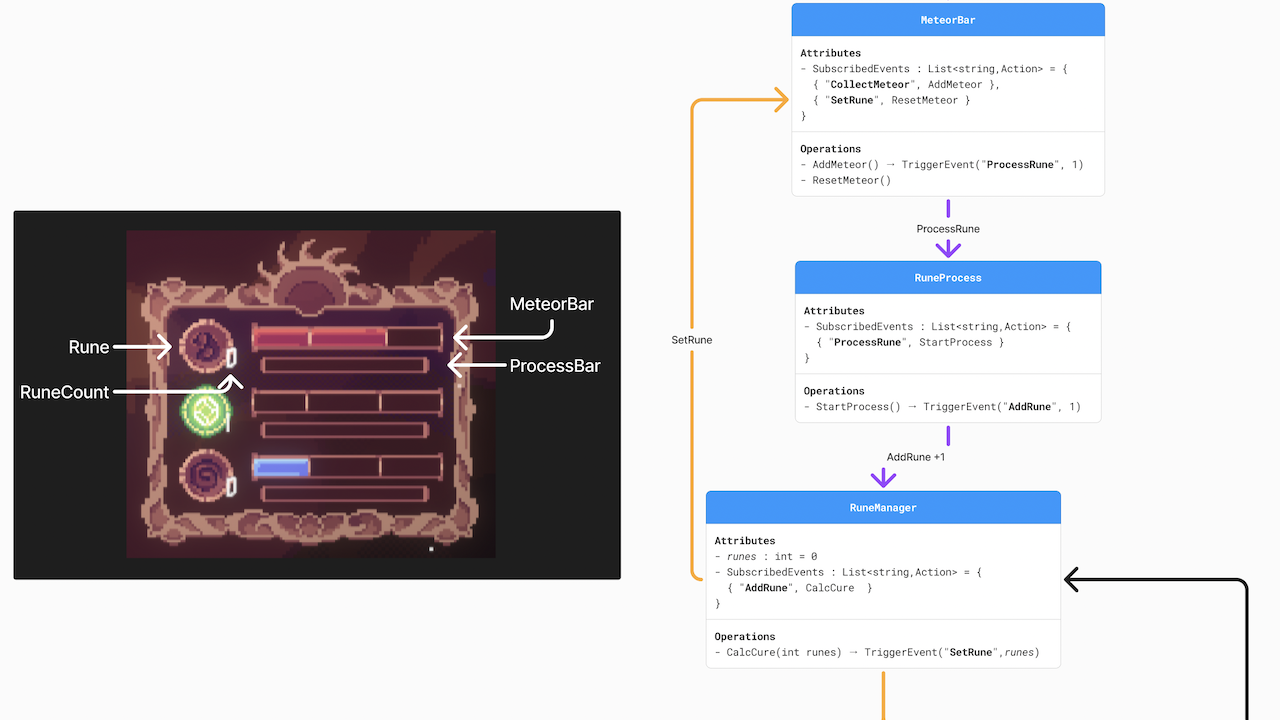Click the black arrowhead pointing to RuneManager
This screenshot has height=720, width=1280.
click(x=1073, y=580)
